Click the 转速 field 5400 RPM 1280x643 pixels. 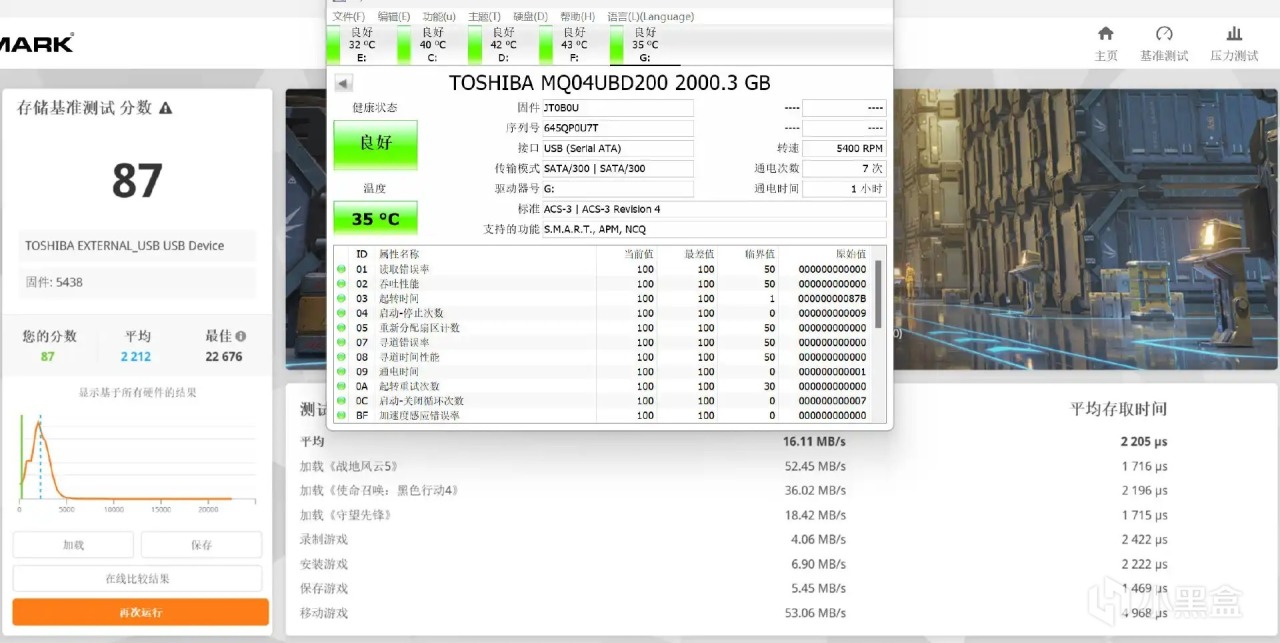[844, 148]
